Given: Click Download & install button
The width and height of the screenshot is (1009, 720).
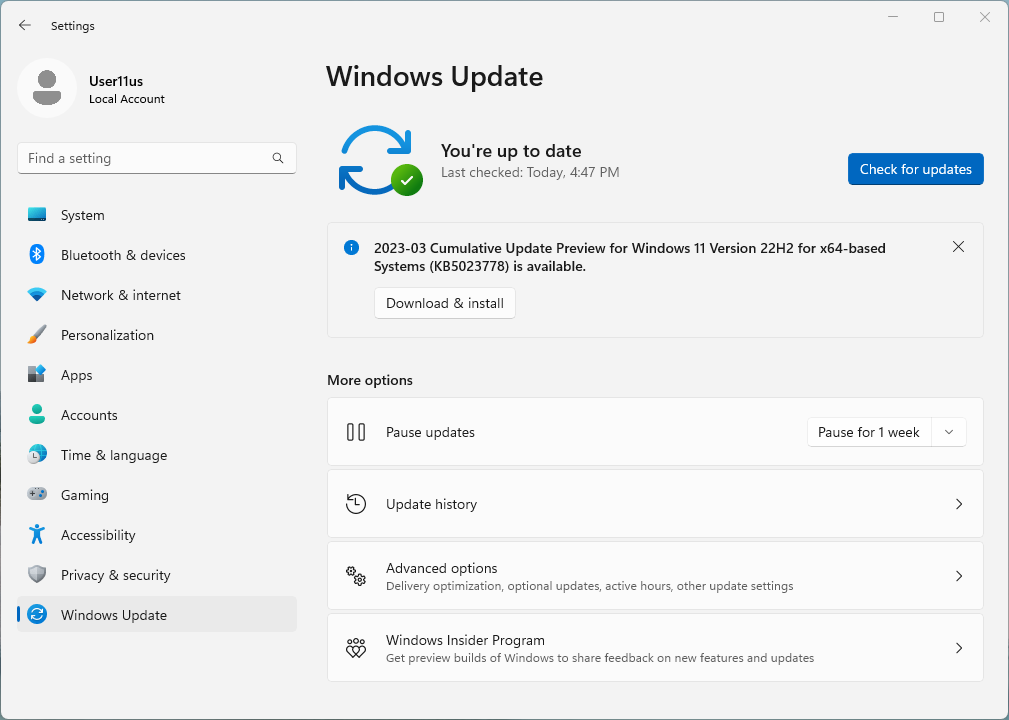Looking at the screenshot, I should coord(445,303).
